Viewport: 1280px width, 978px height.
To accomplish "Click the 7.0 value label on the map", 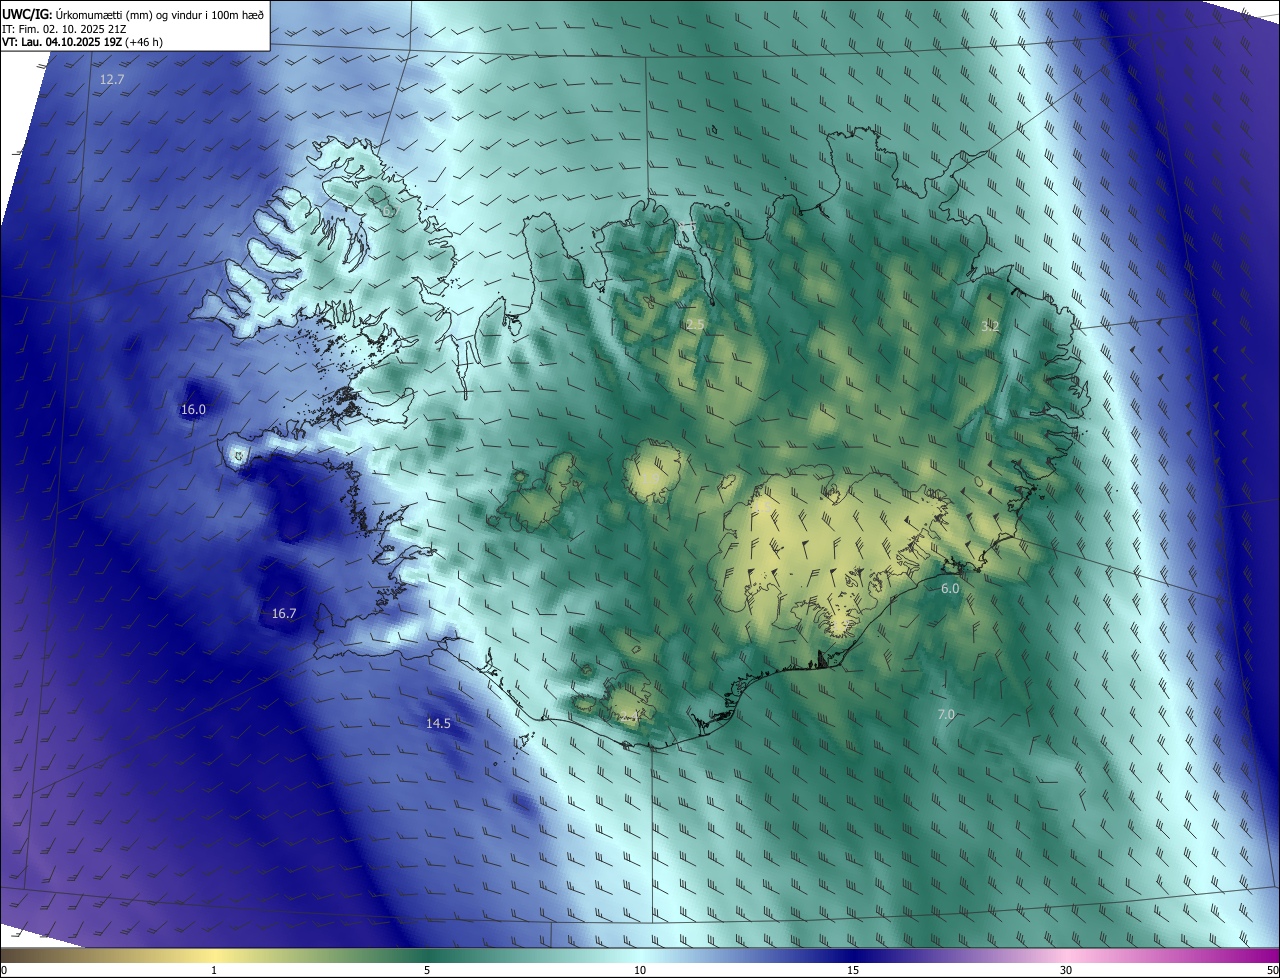I will (x=946, y=715).
